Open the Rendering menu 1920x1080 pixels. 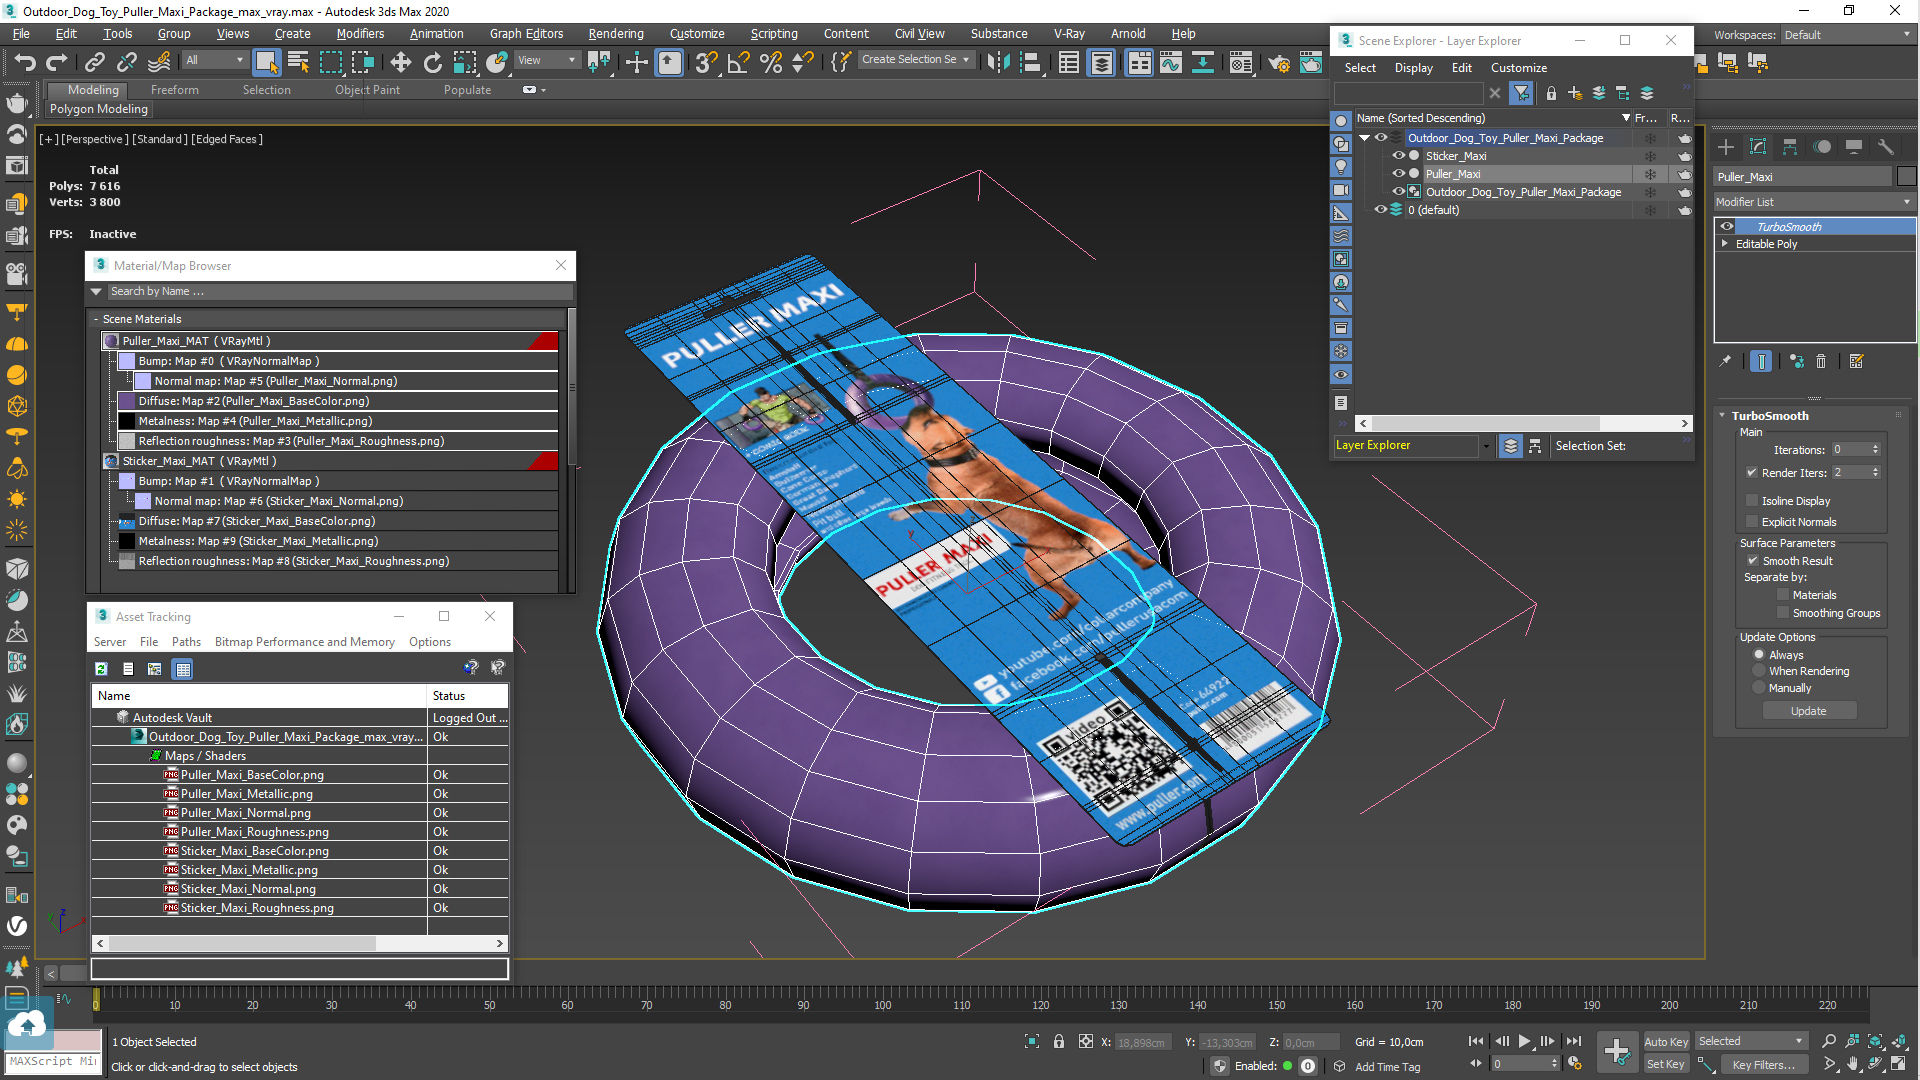(615, 33)
